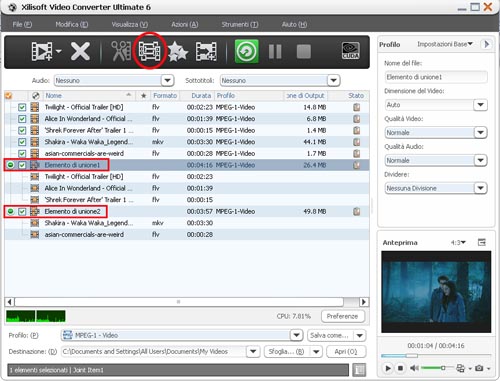Toggle checkbox for Elemento di unione1
Screen dimensions: 500x381
click(x=22, y=165)
